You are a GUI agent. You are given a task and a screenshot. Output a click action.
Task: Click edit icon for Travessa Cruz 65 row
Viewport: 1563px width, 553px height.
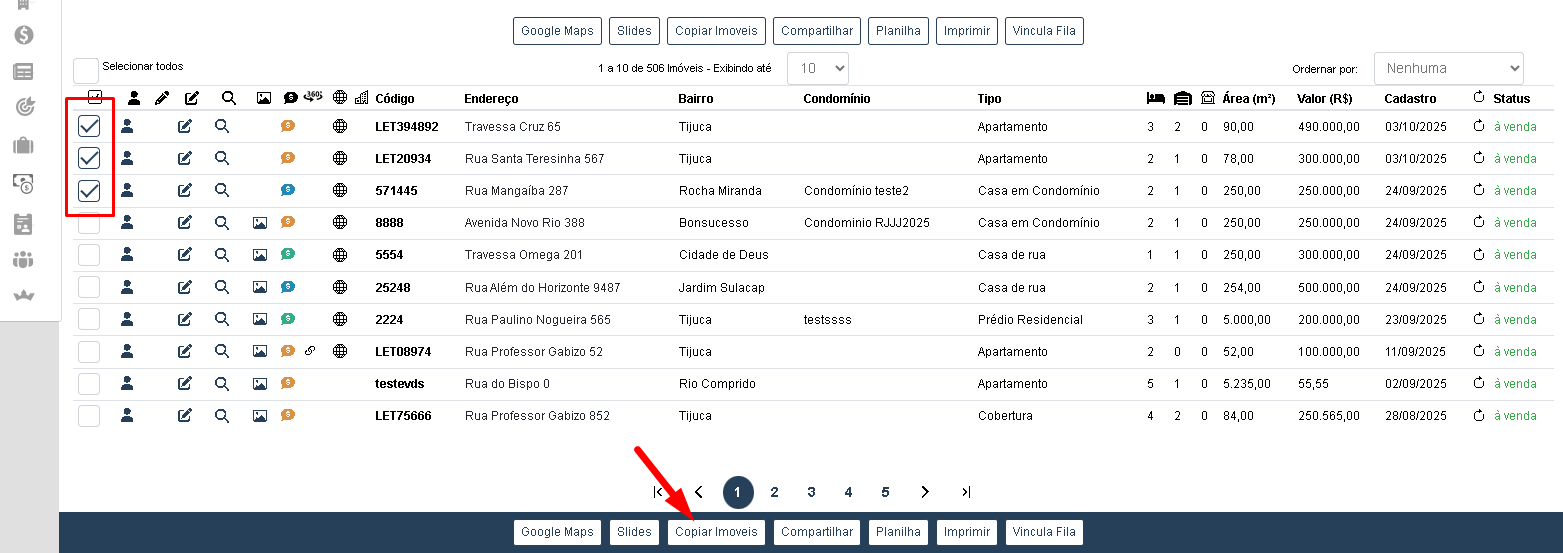click(185, 127)
